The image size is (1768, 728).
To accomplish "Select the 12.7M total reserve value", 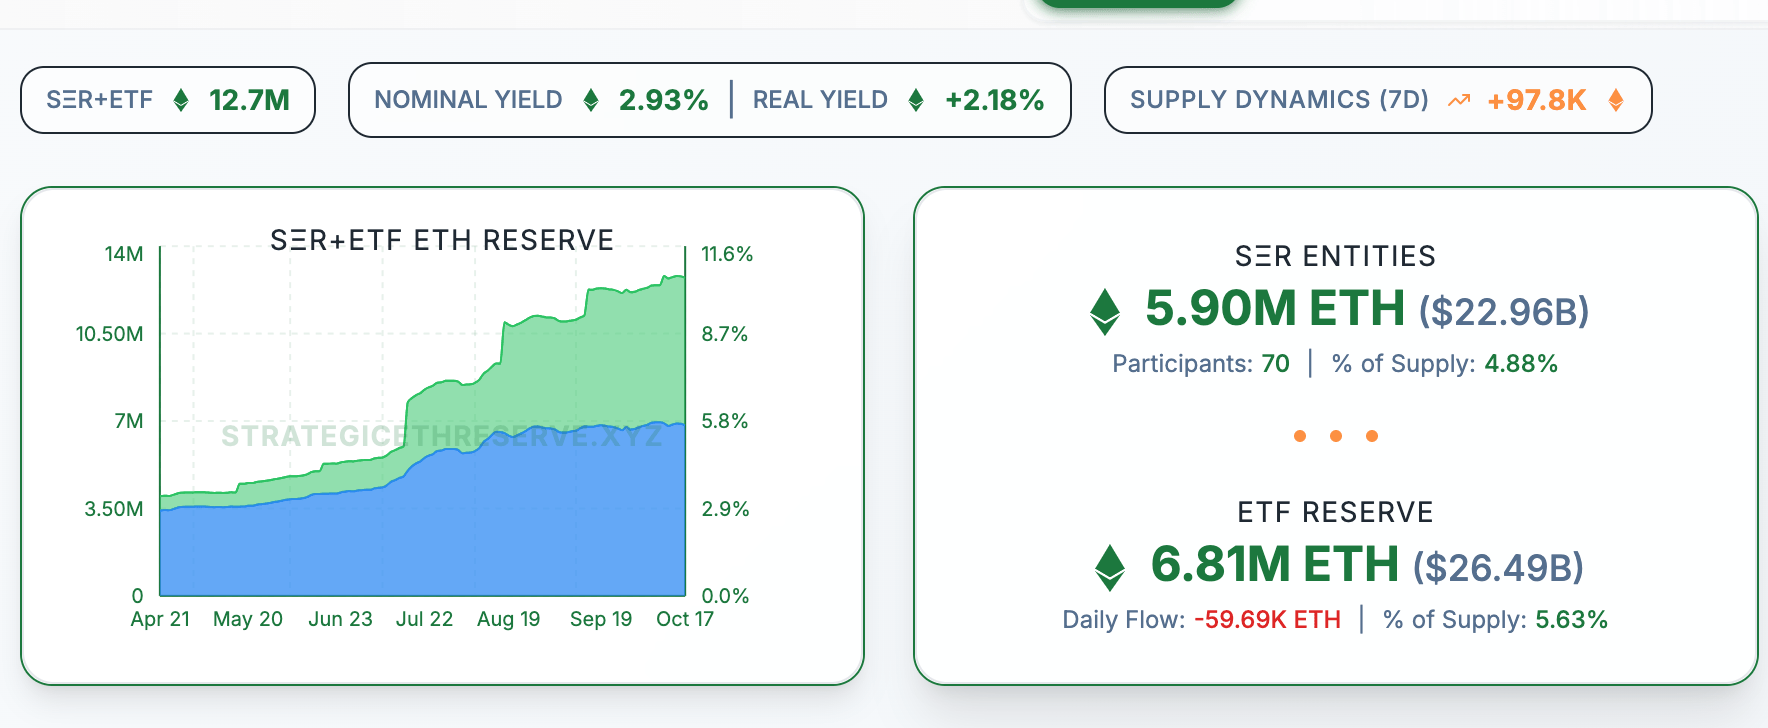I will point(249,100).
